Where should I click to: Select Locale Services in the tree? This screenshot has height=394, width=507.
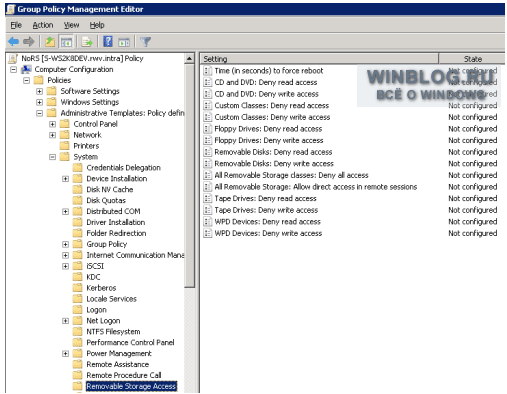point(111,299)
